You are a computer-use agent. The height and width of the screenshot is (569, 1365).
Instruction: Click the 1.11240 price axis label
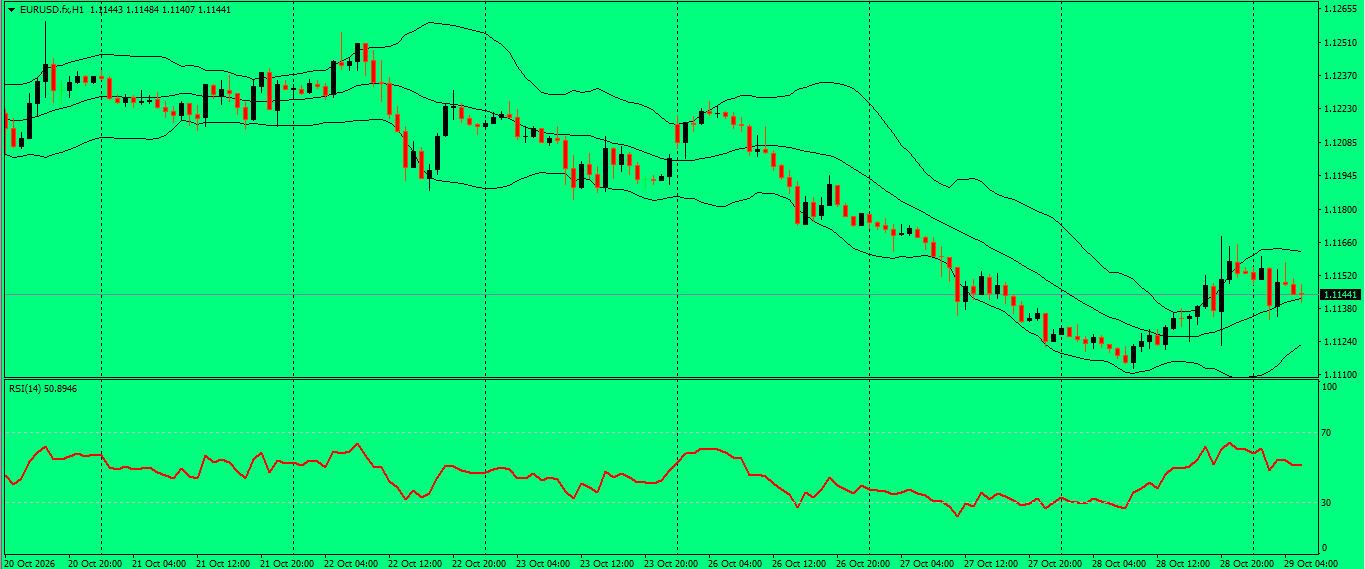[1339, 342]
